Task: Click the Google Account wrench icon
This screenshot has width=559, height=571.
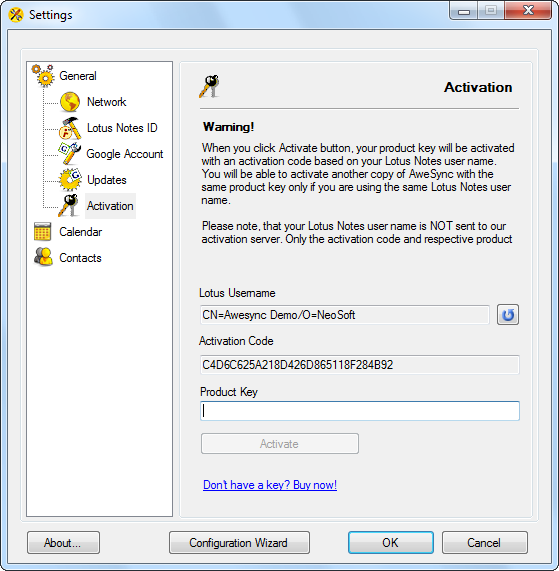Action: coord(70,154)
